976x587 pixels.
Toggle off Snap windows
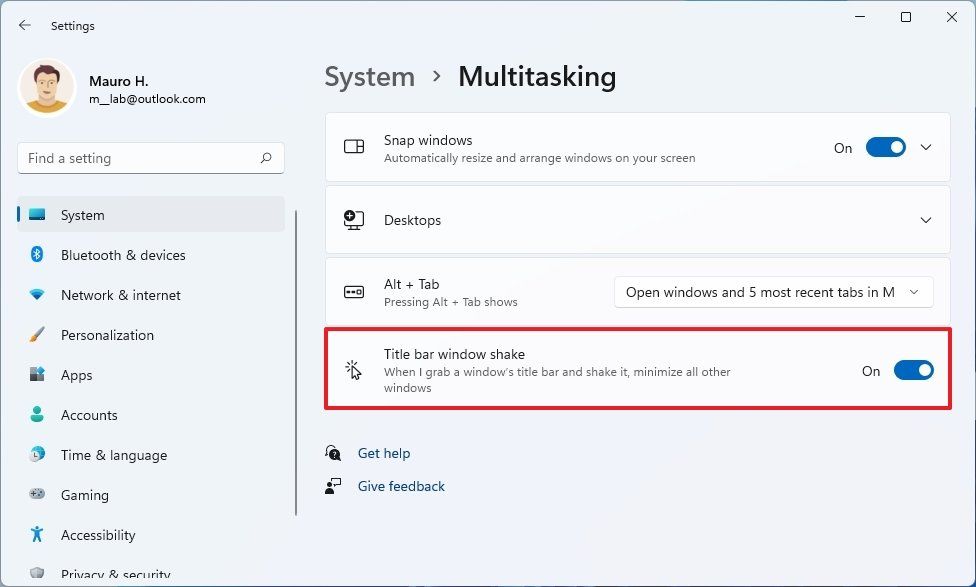point(885,146)
